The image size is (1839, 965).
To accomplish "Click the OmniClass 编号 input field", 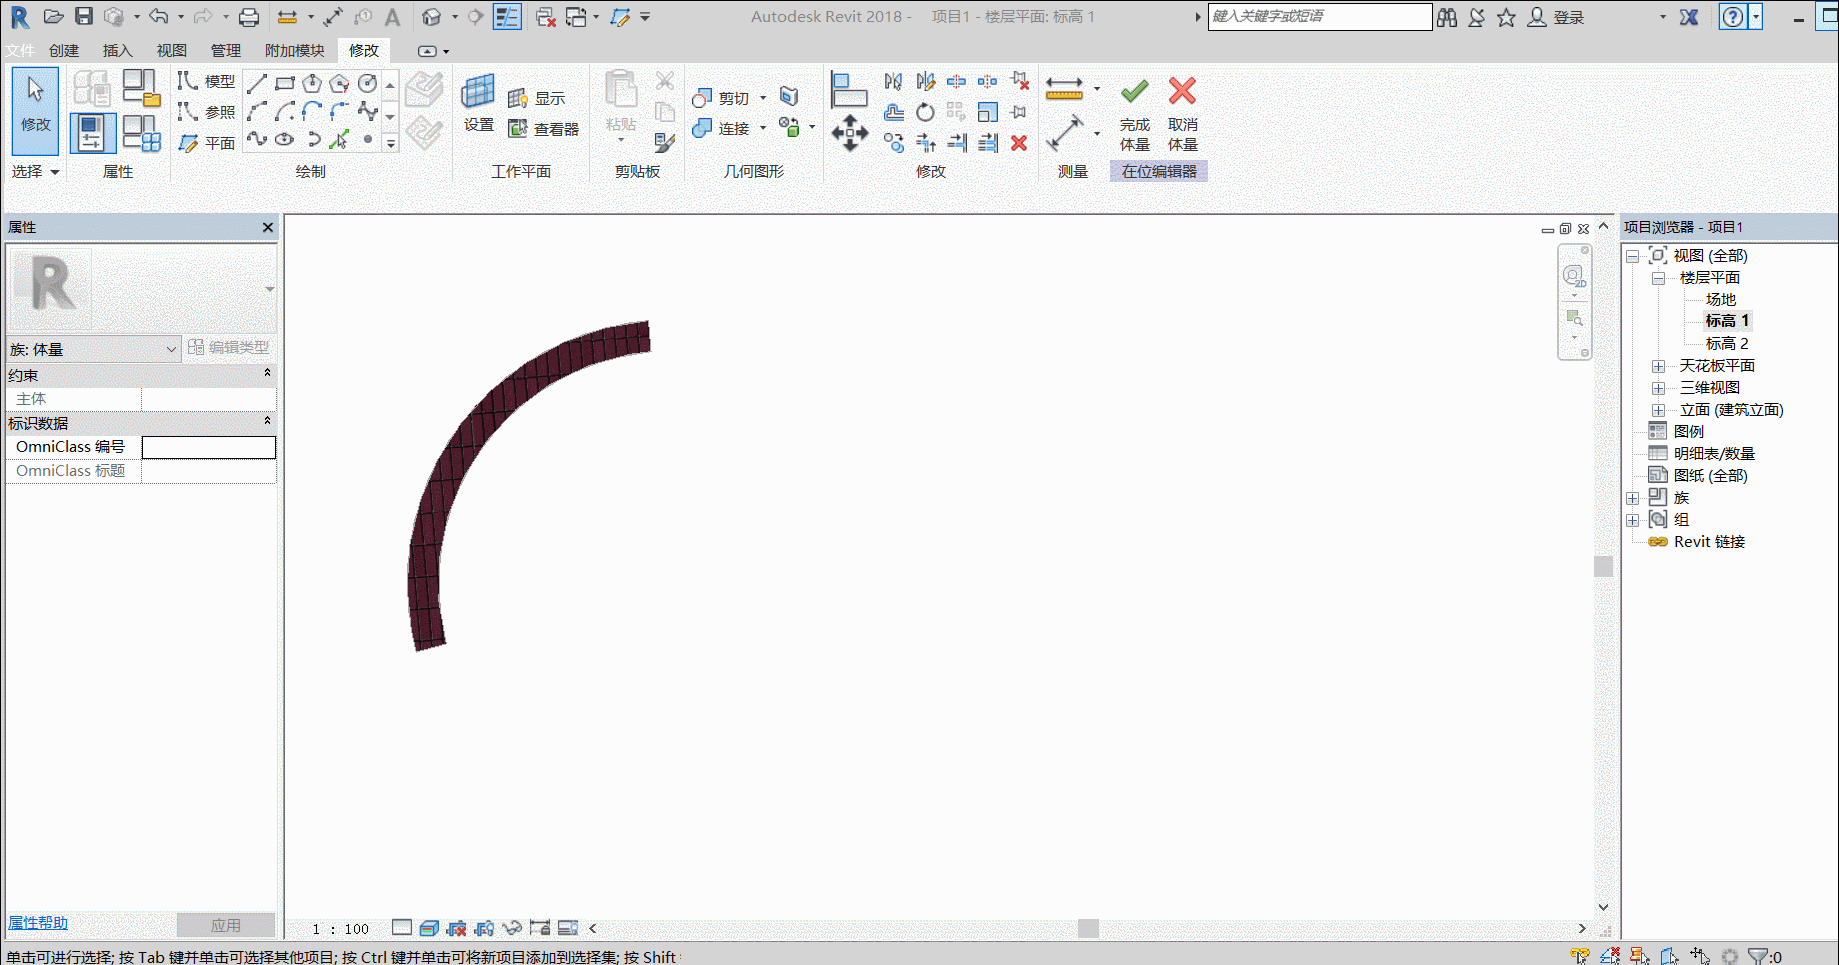I will [208, 447].
